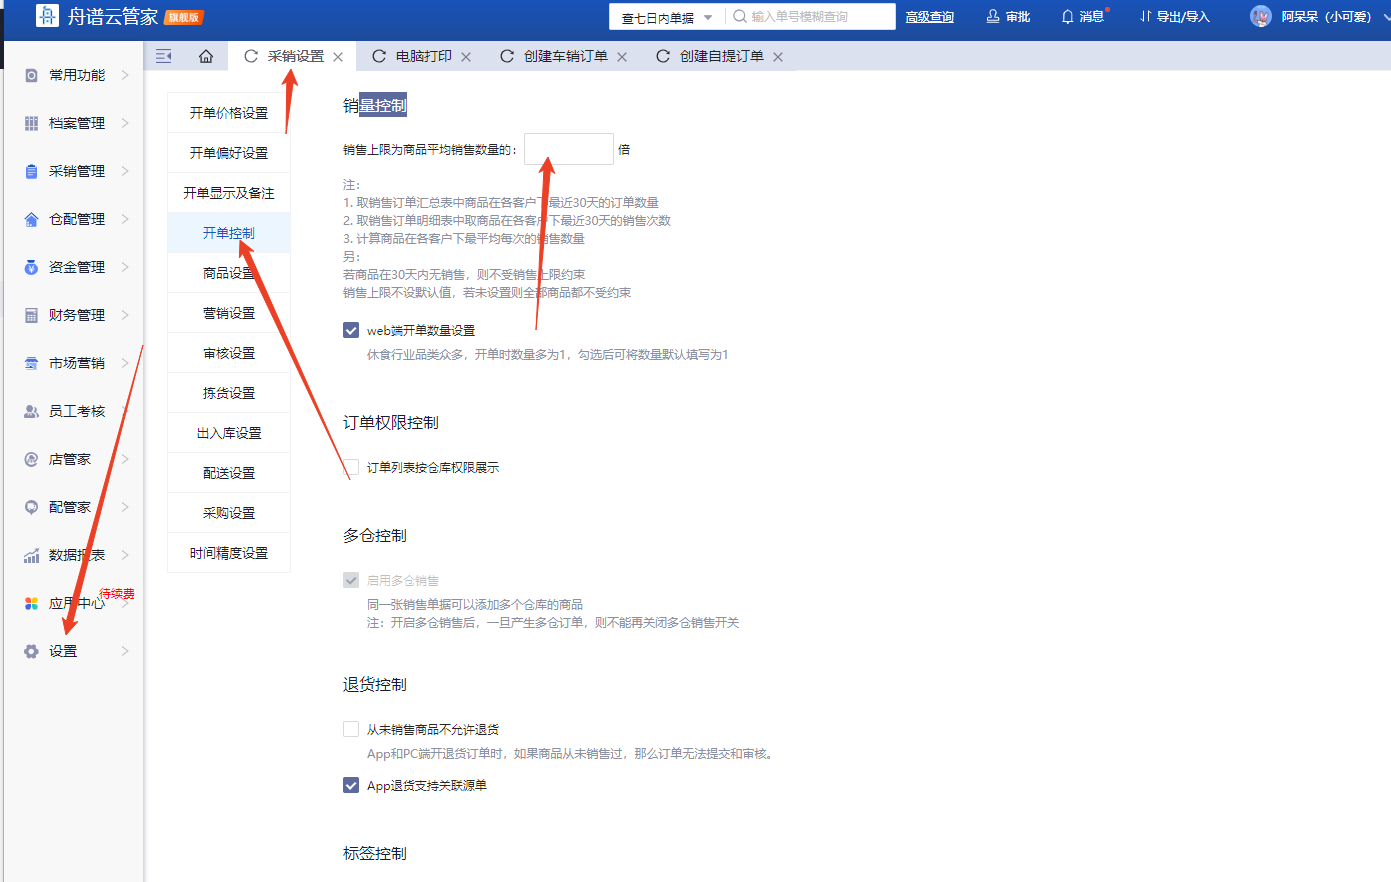This screenshot has height=882, width=1391.
Task: Select 商品设置 in settings menu
Action: (229, 273)
